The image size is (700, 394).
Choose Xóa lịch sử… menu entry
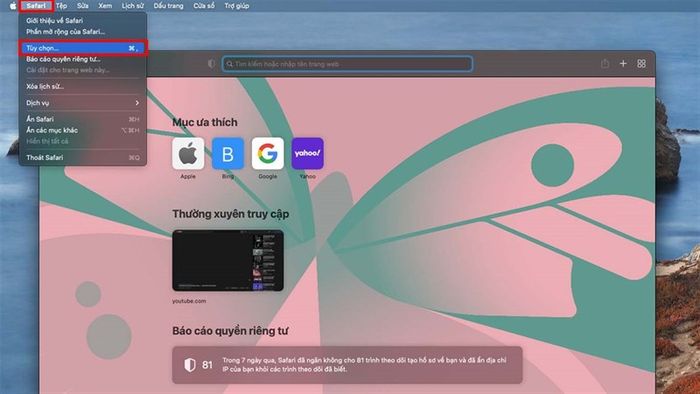[83, 87]
